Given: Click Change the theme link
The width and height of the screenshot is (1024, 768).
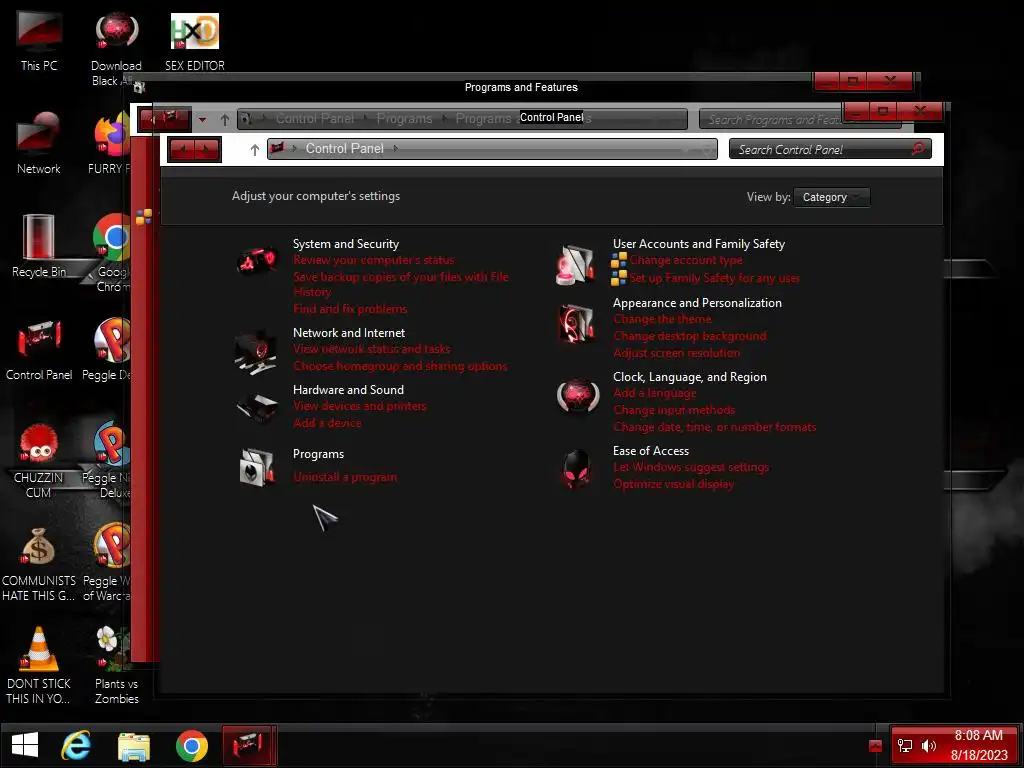Looking at the screenshot, I should pyautogui.click(x=662, y=319).
